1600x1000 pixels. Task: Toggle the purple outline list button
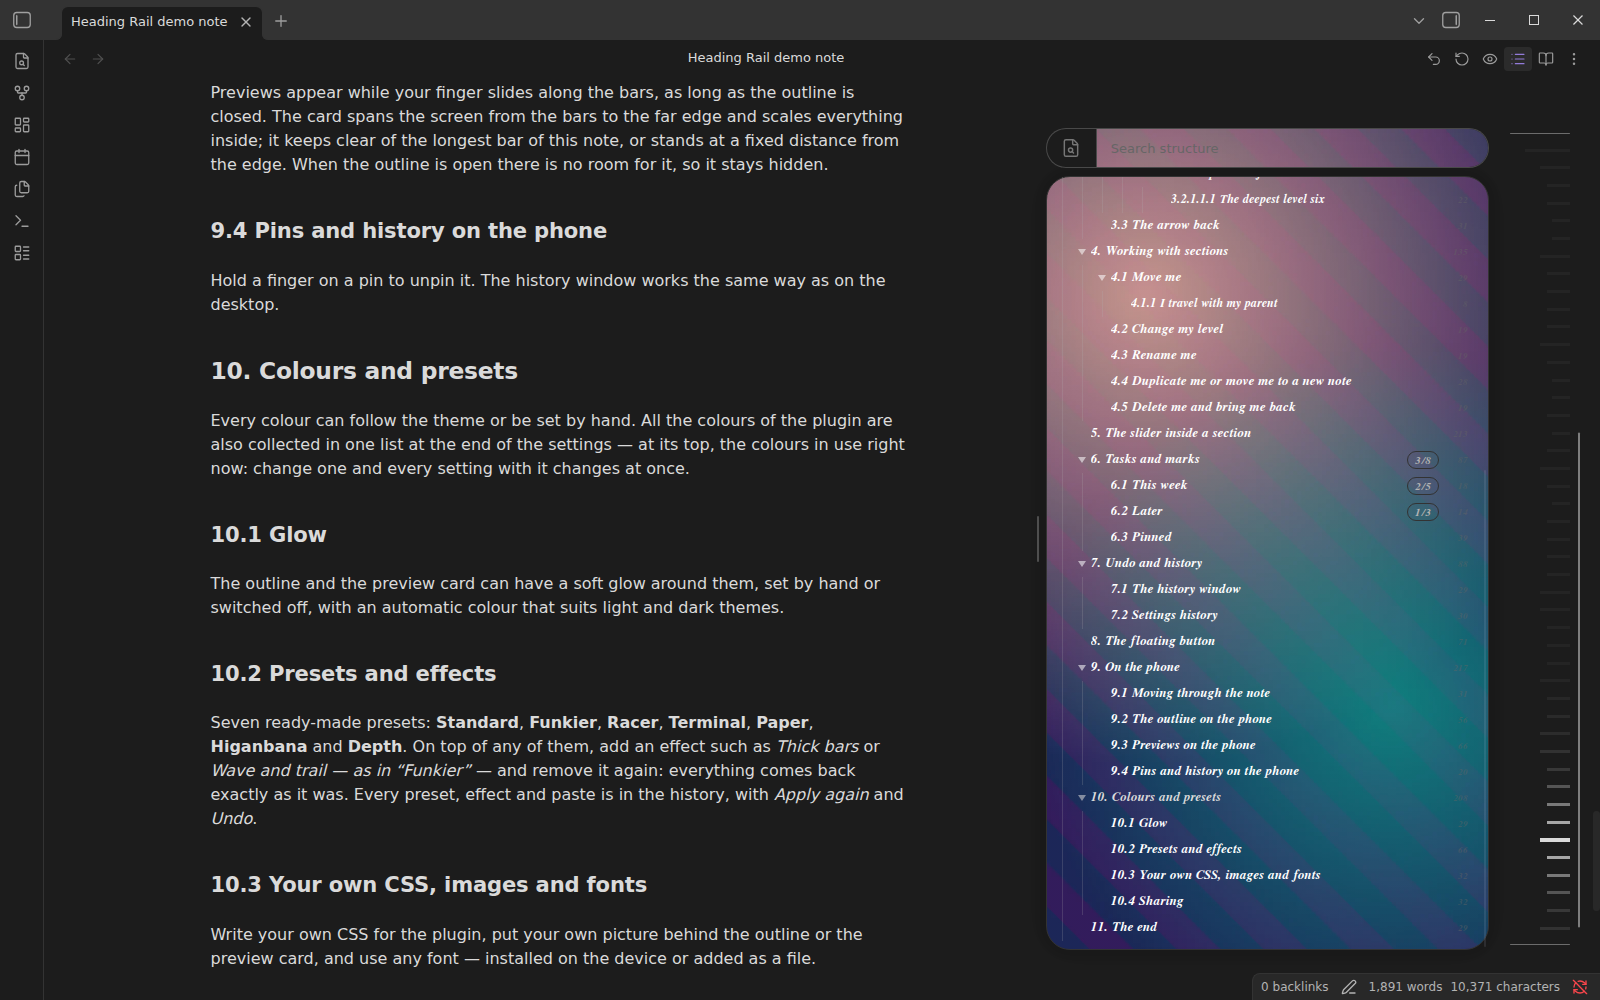pyautogui.click(x=1518, y=59)
